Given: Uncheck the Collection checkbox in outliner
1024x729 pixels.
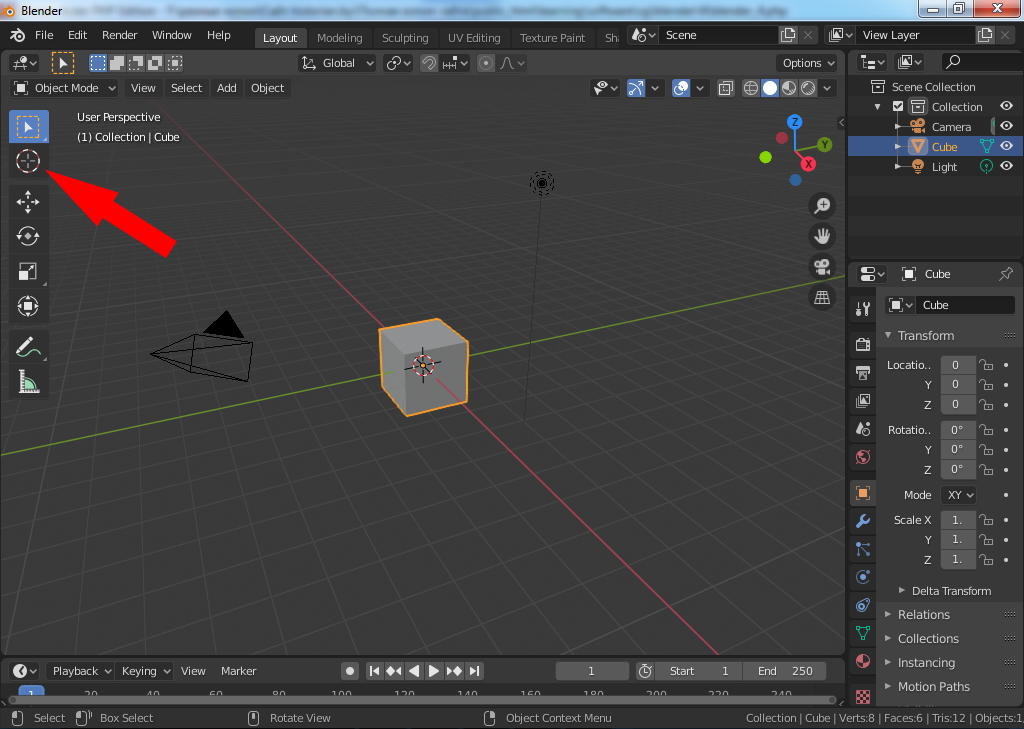Looking at the screenshot, I should pos(898,107).
